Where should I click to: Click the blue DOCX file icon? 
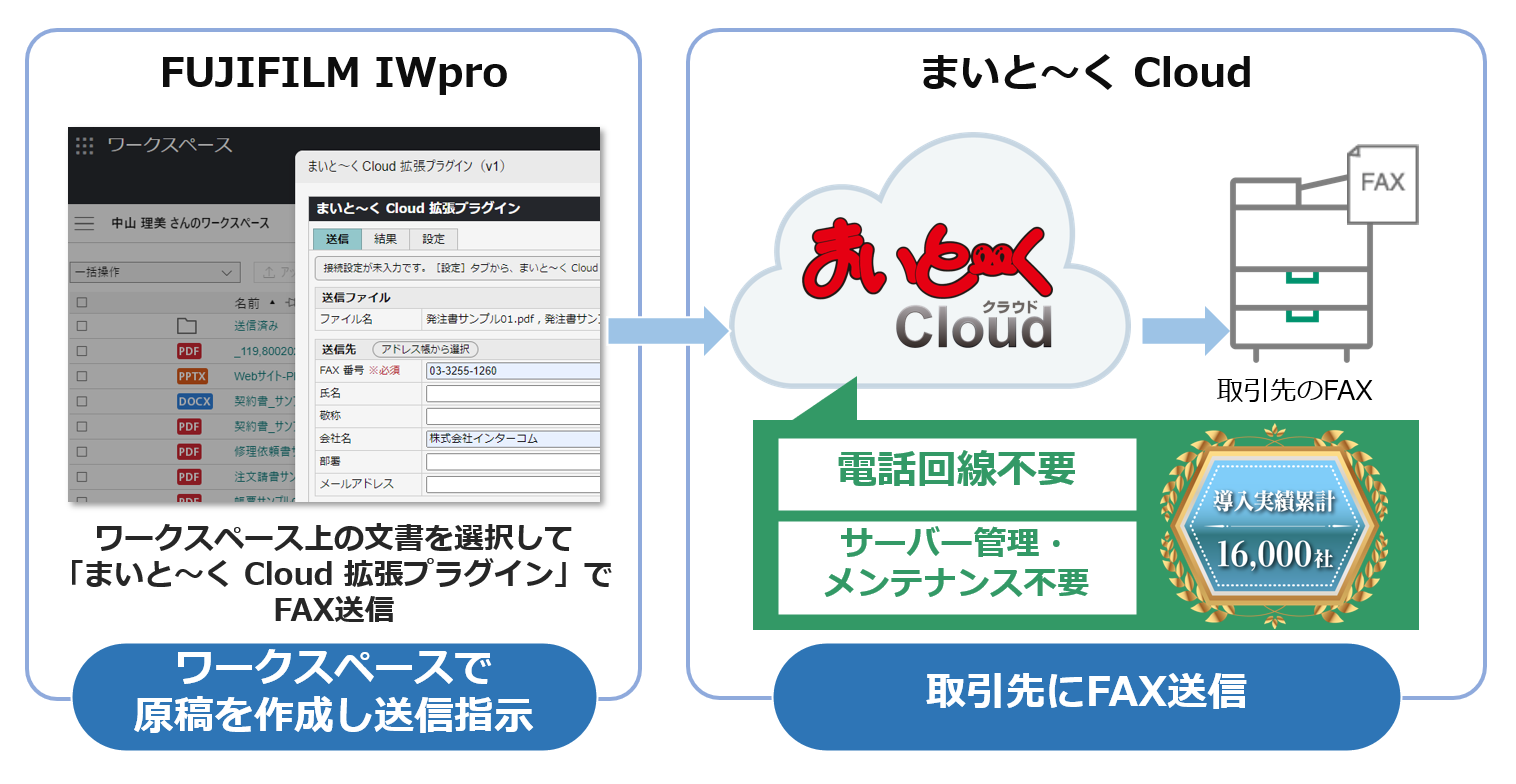(194, 401)
